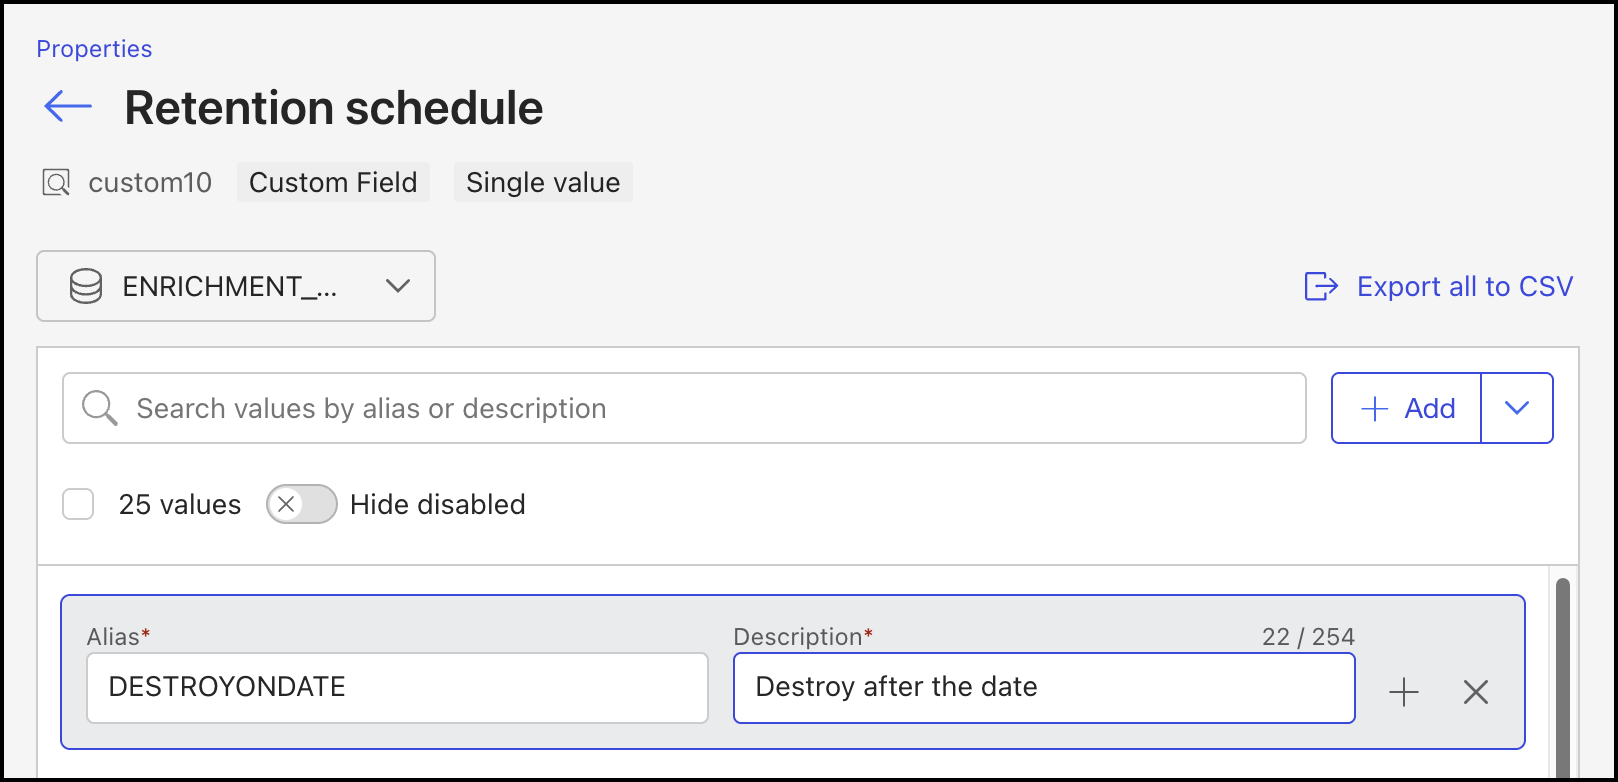1618x782 pixels.
Task: Click the plus icon on the Add button
Action: tap(1375, 409)
